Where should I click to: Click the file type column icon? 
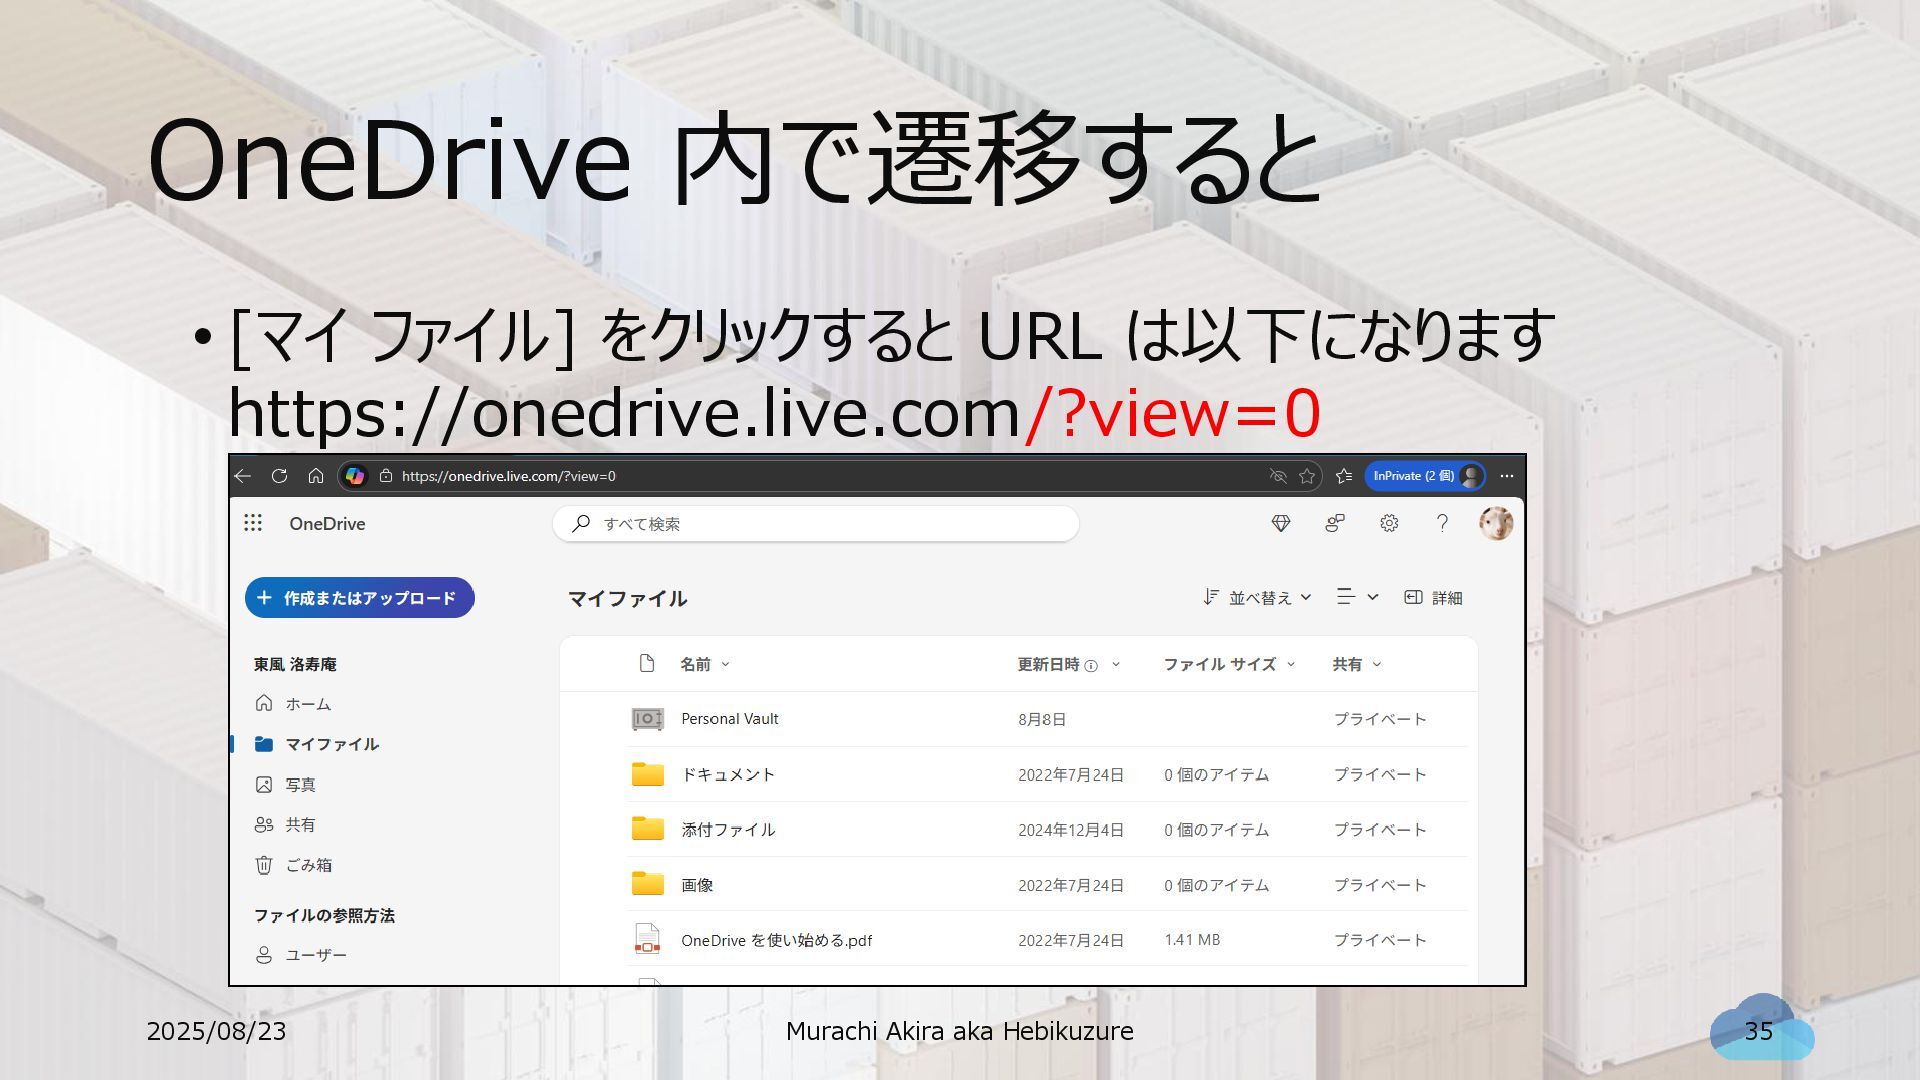(647, 664)
